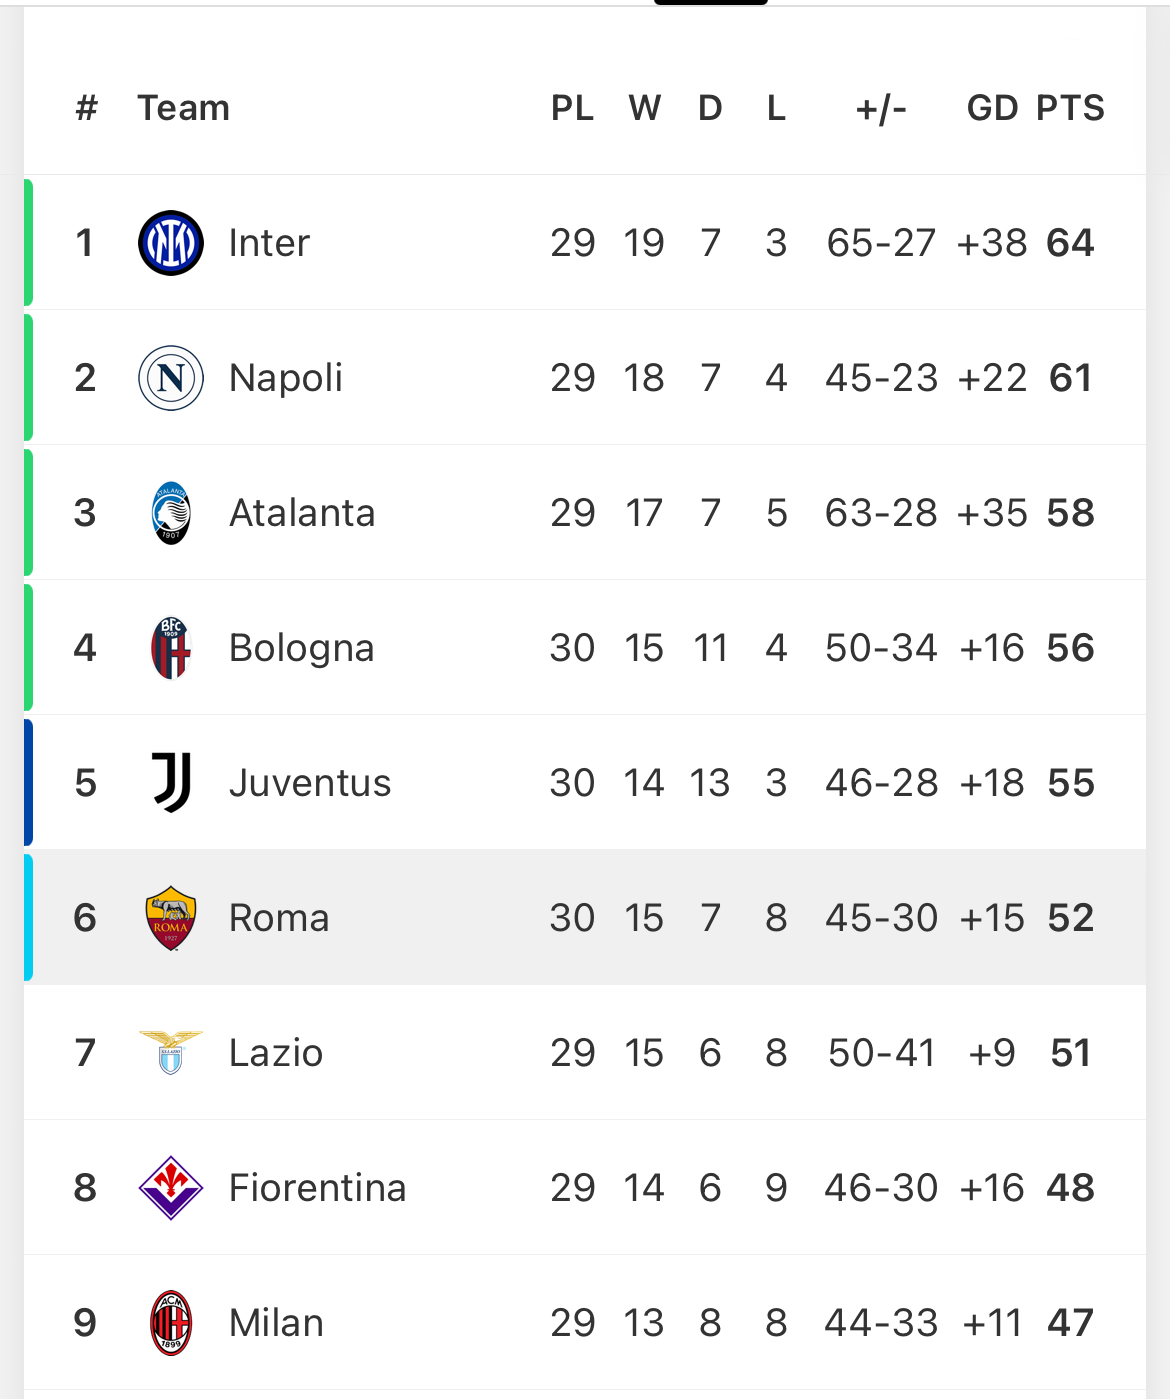Tap the Team column header
The width and height of the screenshot is (1170, 1399).
[x=184, y=108]
